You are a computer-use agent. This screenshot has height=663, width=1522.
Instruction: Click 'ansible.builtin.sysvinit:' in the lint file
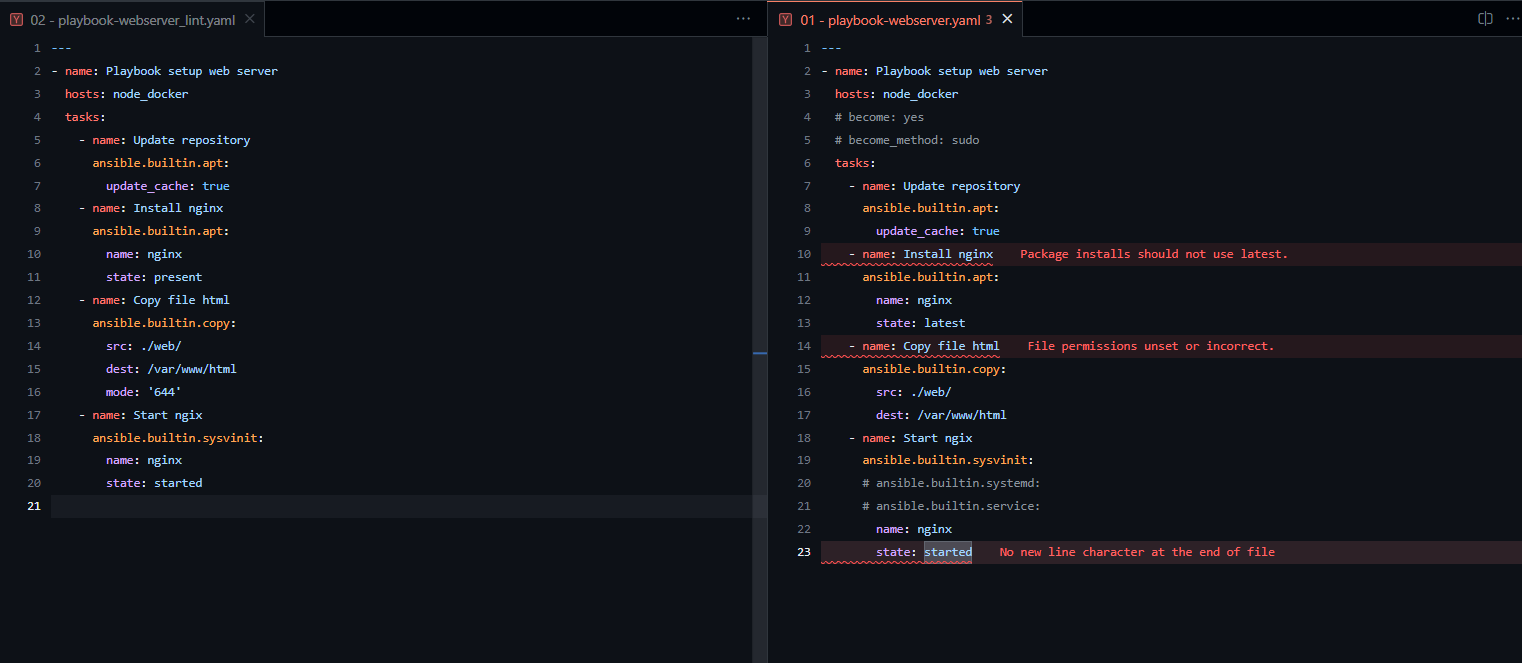coord(178,438)
